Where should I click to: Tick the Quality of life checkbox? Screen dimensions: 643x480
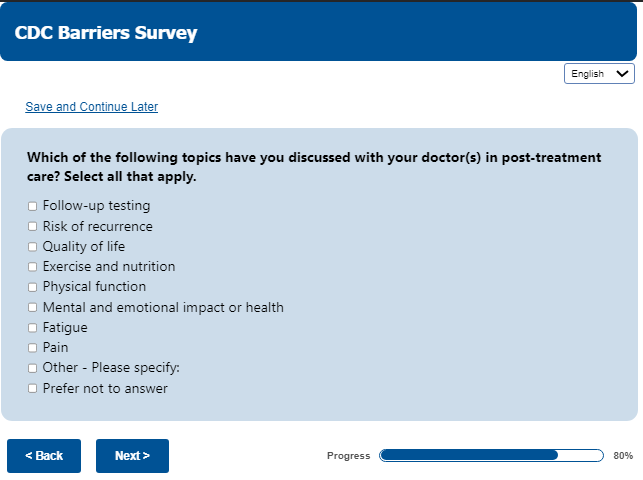[32, 247]
